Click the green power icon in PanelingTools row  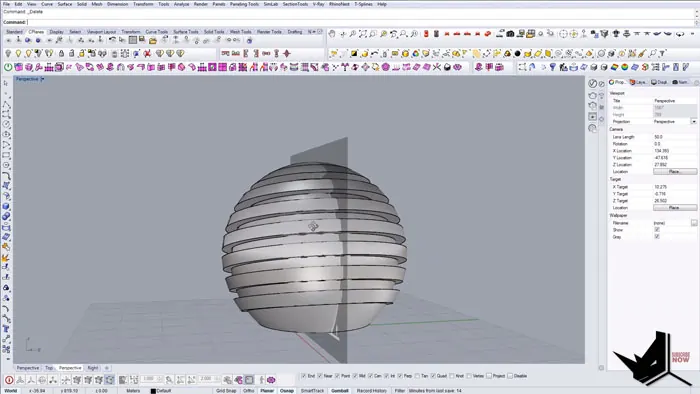click(x=8, y=67)
